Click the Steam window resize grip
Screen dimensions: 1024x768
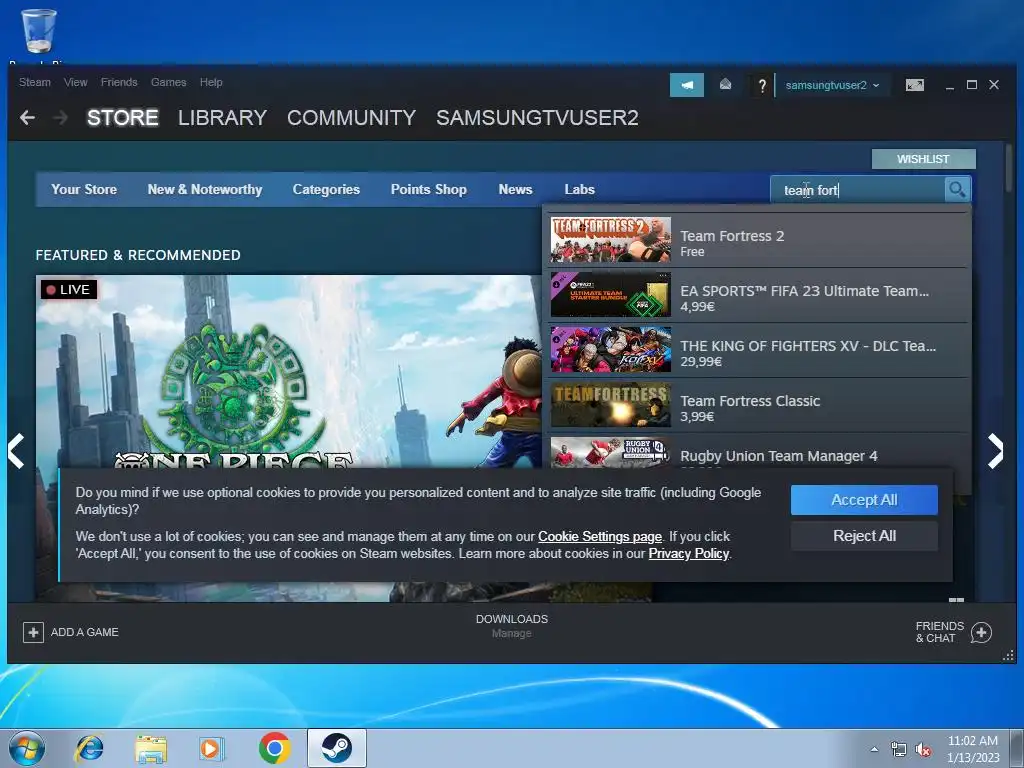click(x=1008, y=656)
